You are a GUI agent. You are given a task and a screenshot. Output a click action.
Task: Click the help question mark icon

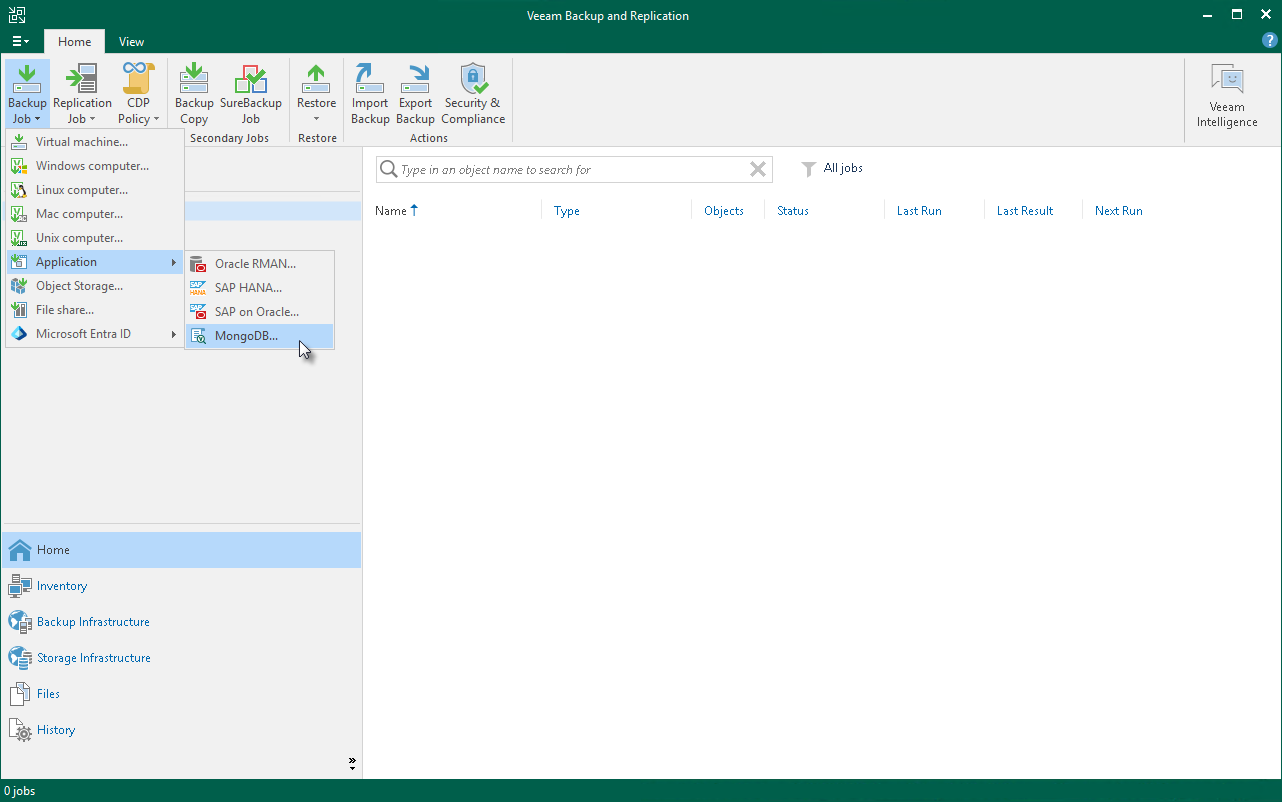click(x=1270, y=41)
